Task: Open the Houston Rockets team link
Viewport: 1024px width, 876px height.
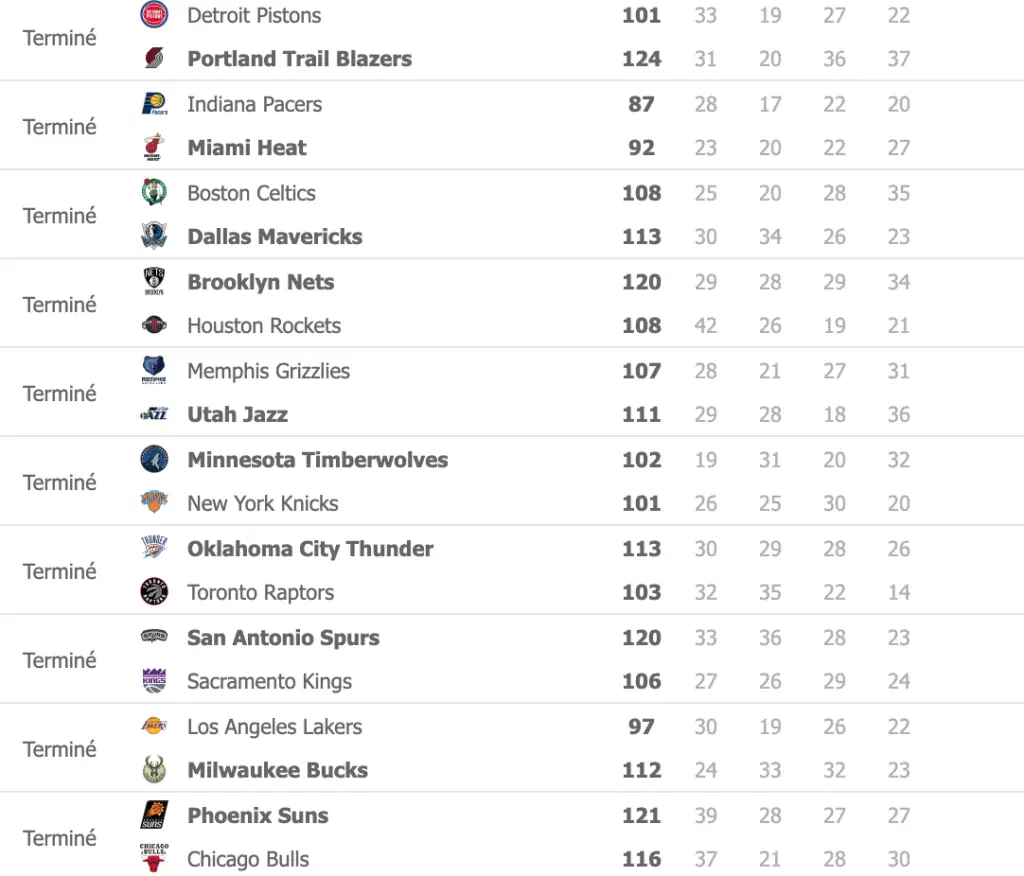Action: tap(264, 326)
